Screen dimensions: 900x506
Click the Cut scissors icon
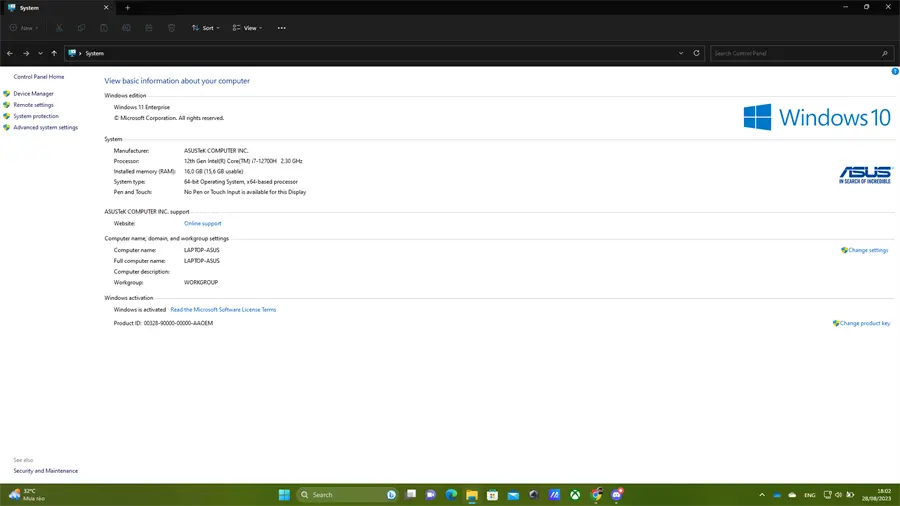59,28
